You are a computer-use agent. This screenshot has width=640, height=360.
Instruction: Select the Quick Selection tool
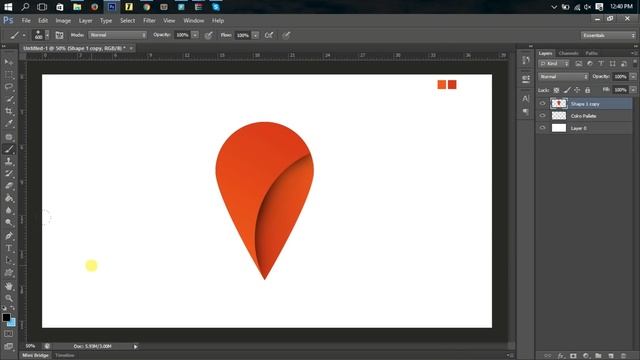pyautogui.click(x=9, y=99)
